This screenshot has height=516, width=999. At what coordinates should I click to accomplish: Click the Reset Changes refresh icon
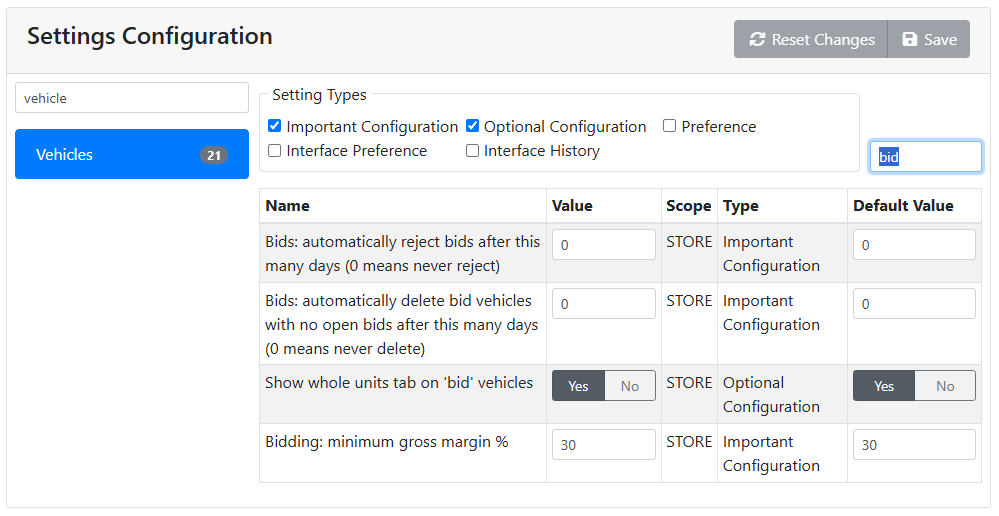pyautogui.click(x=756, y=40)
